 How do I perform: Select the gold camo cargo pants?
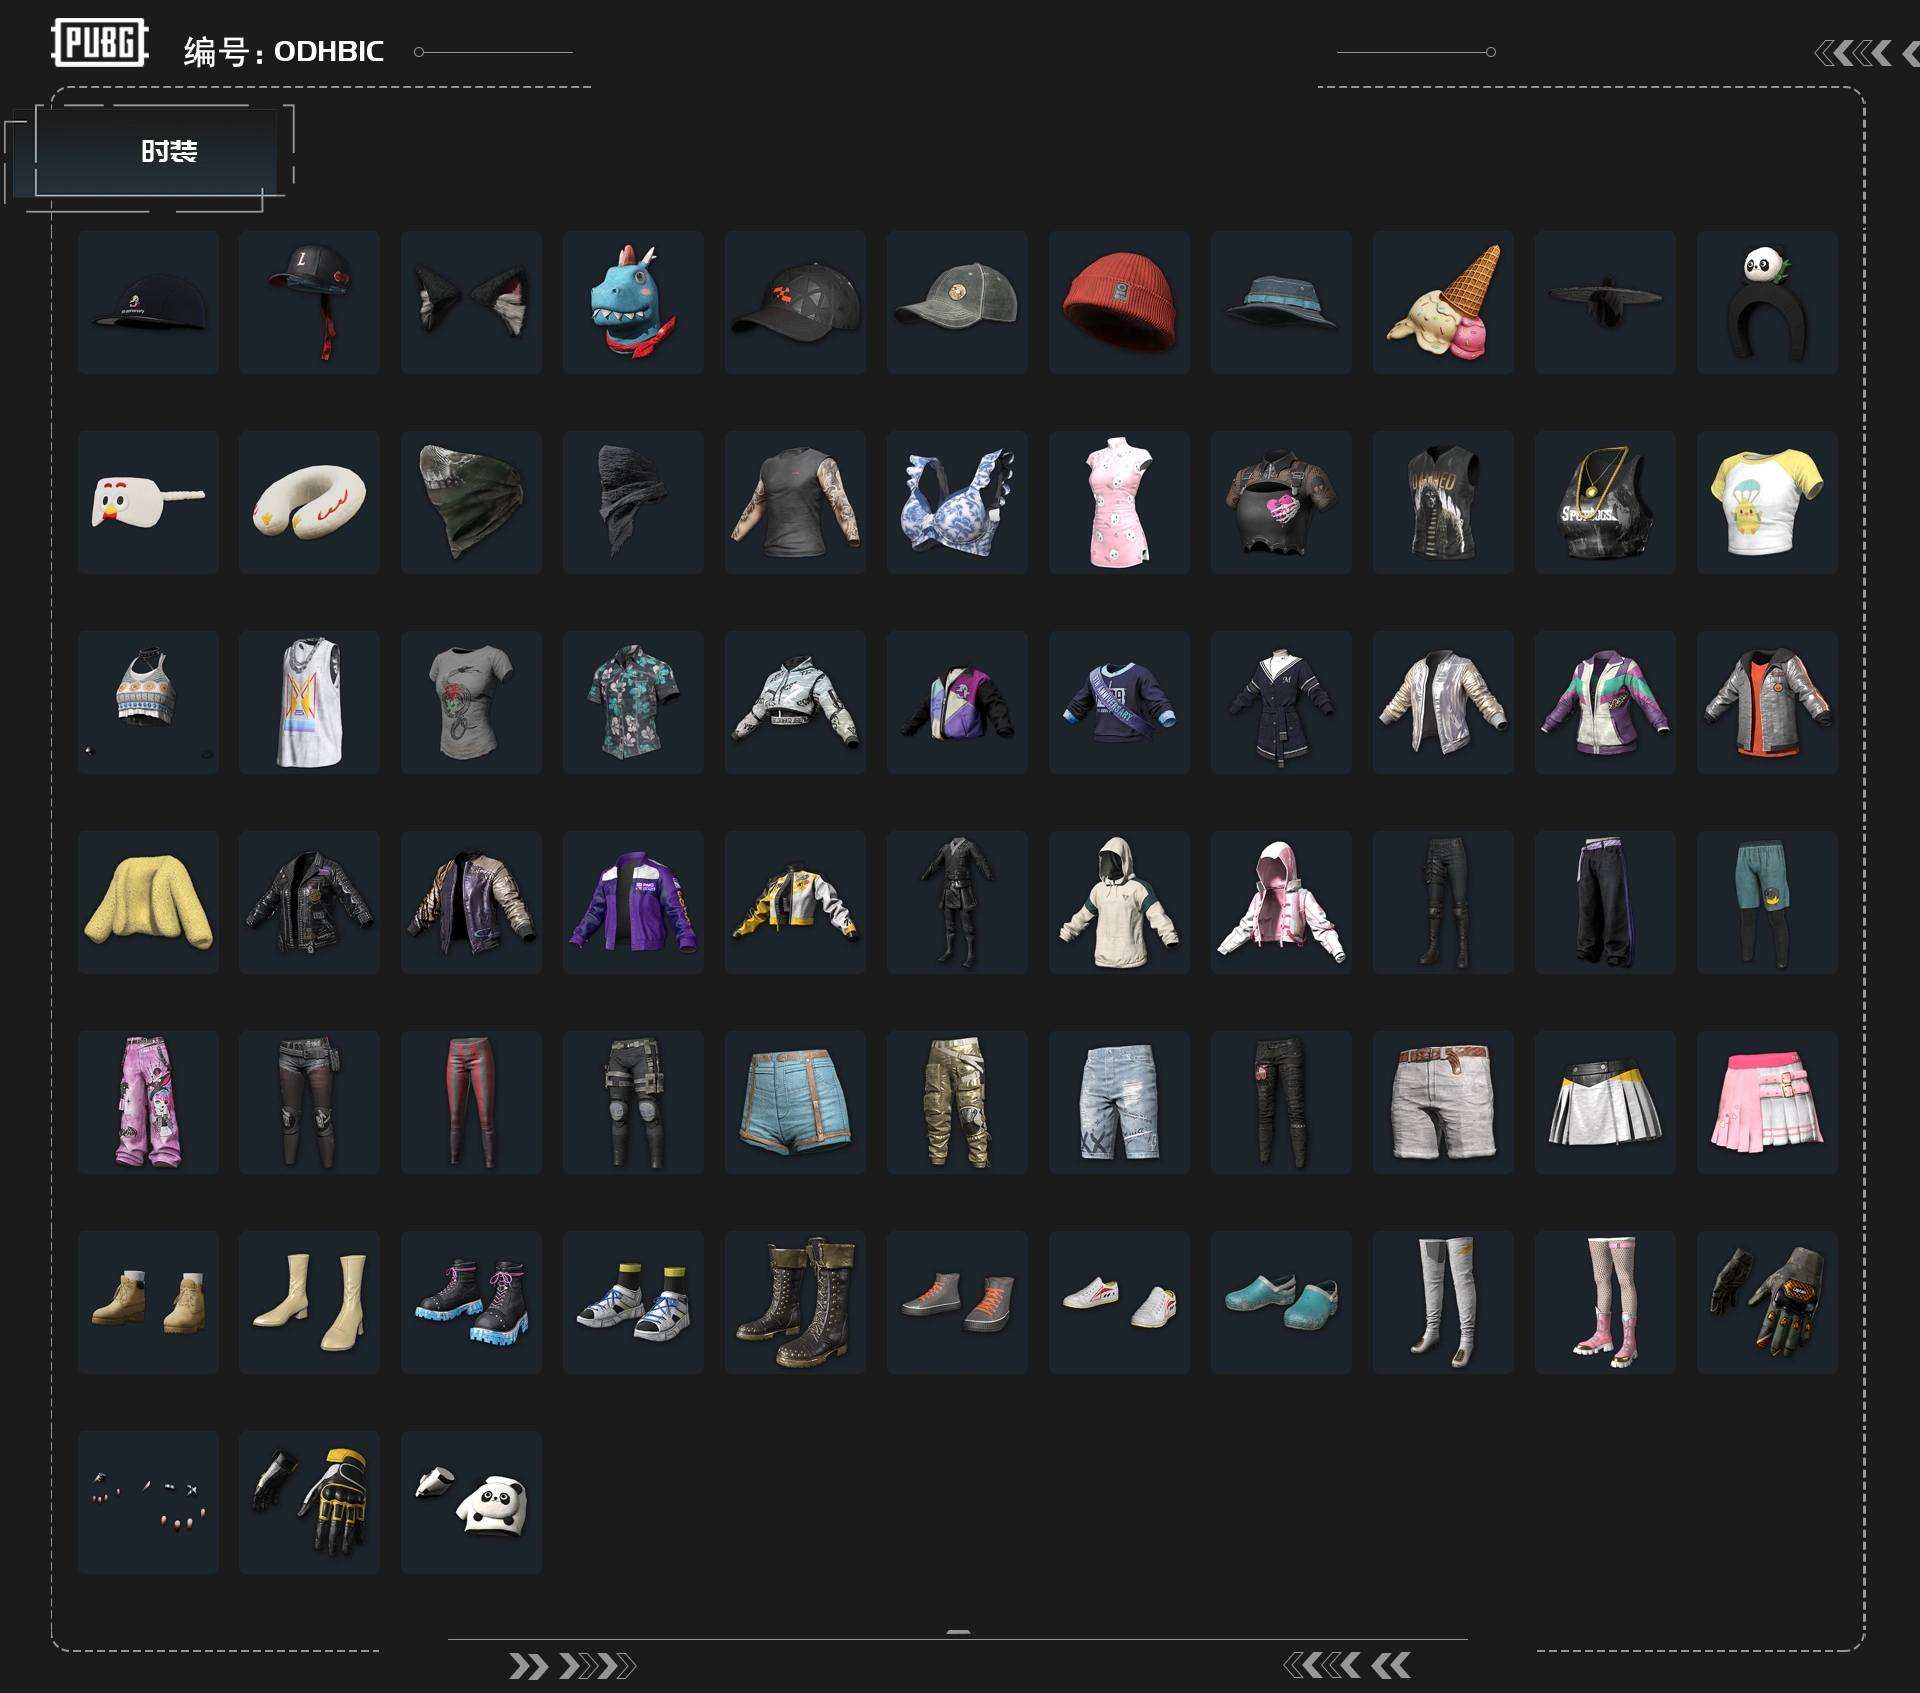(x=957, y=1102)
